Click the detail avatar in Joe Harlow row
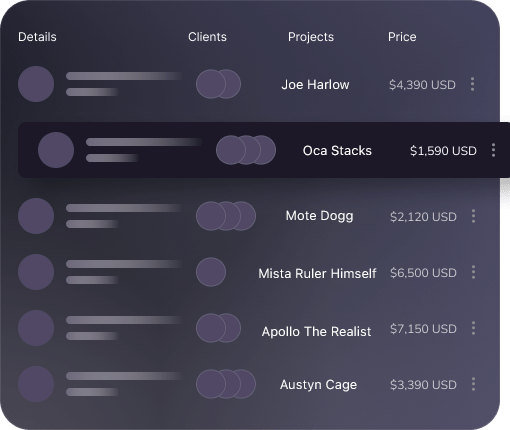This screenshot has width=510, height=430. 36,84
